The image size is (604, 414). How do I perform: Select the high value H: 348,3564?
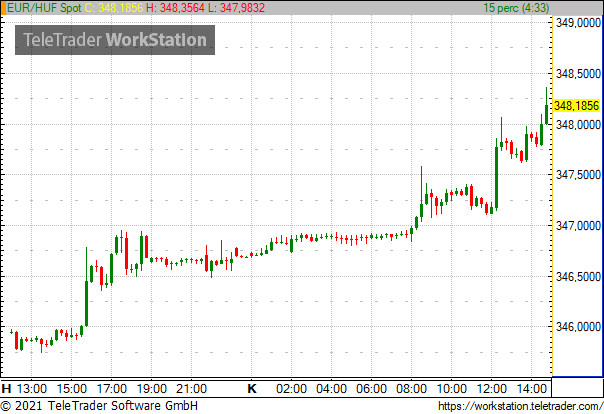(175, 8)
